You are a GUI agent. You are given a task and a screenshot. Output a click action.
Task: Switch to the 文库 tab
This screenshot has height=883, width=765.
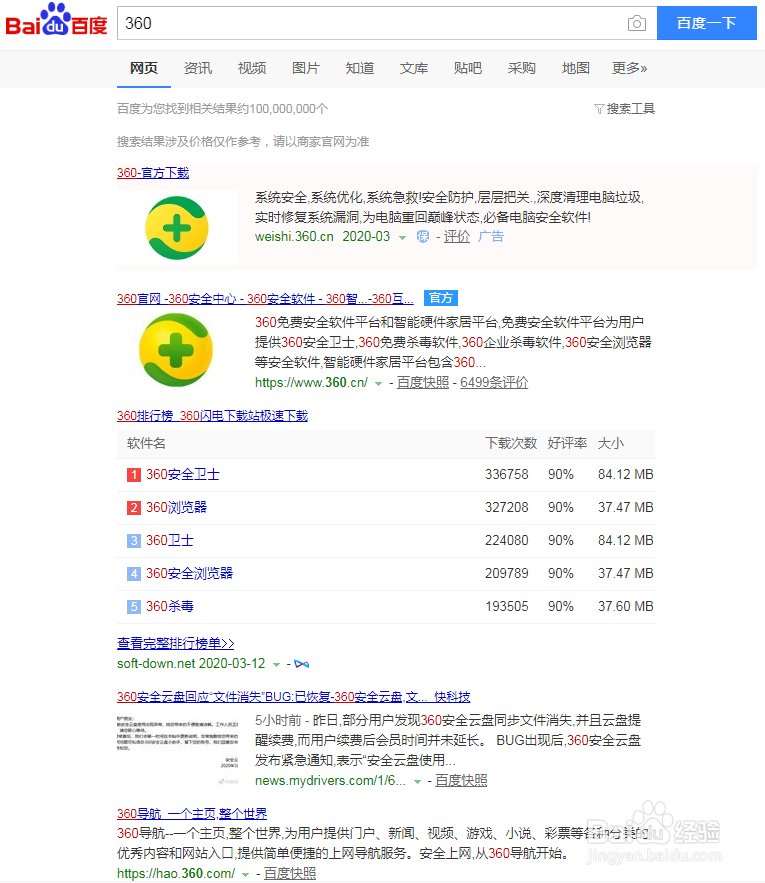tap(414, 68)
